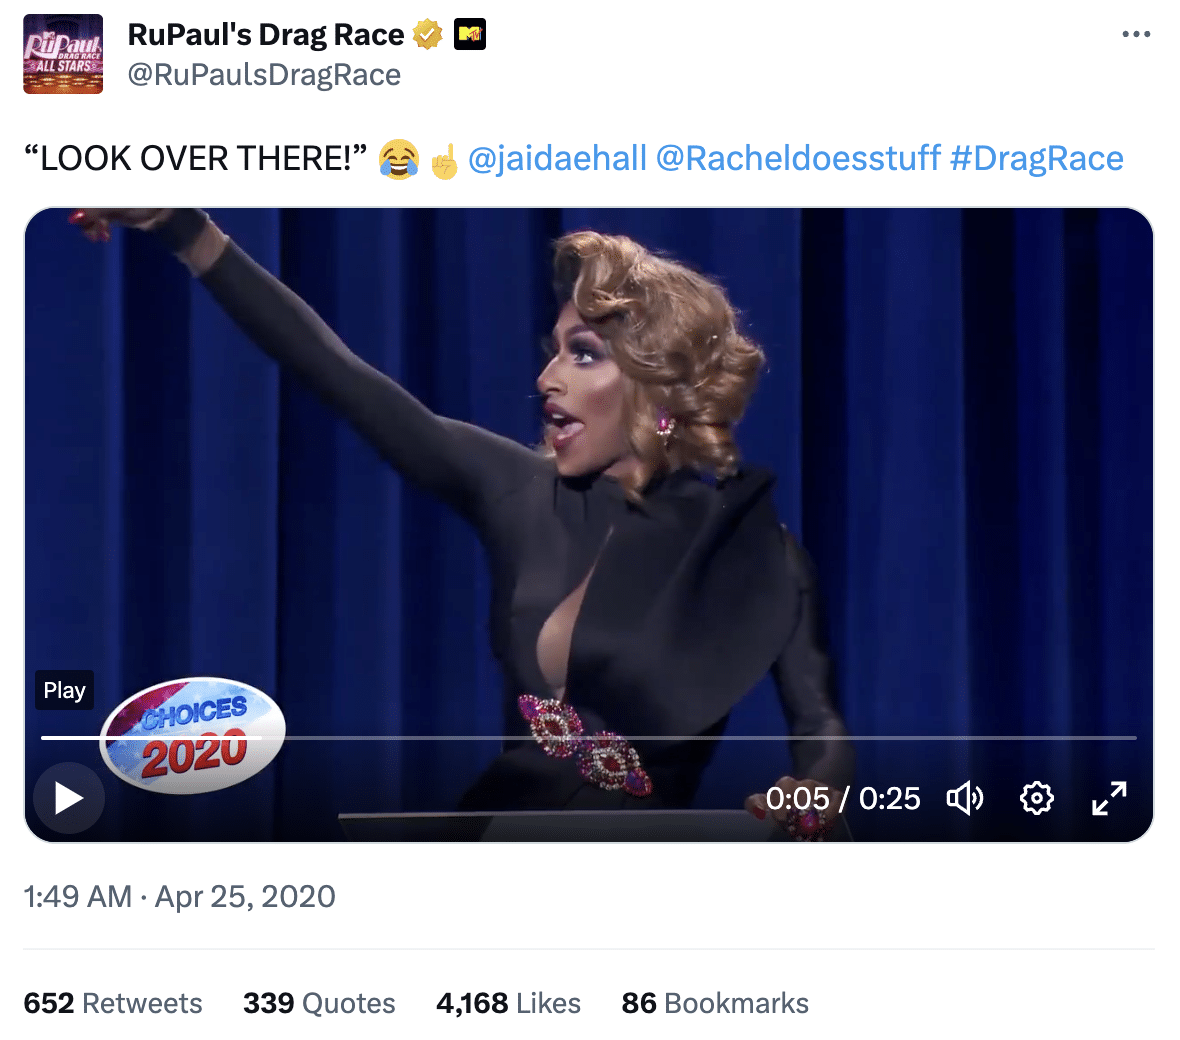1180x1040 pixels.
Task: Open the @RuPaulsDragRace handle
Action: (x=264, y=75)
